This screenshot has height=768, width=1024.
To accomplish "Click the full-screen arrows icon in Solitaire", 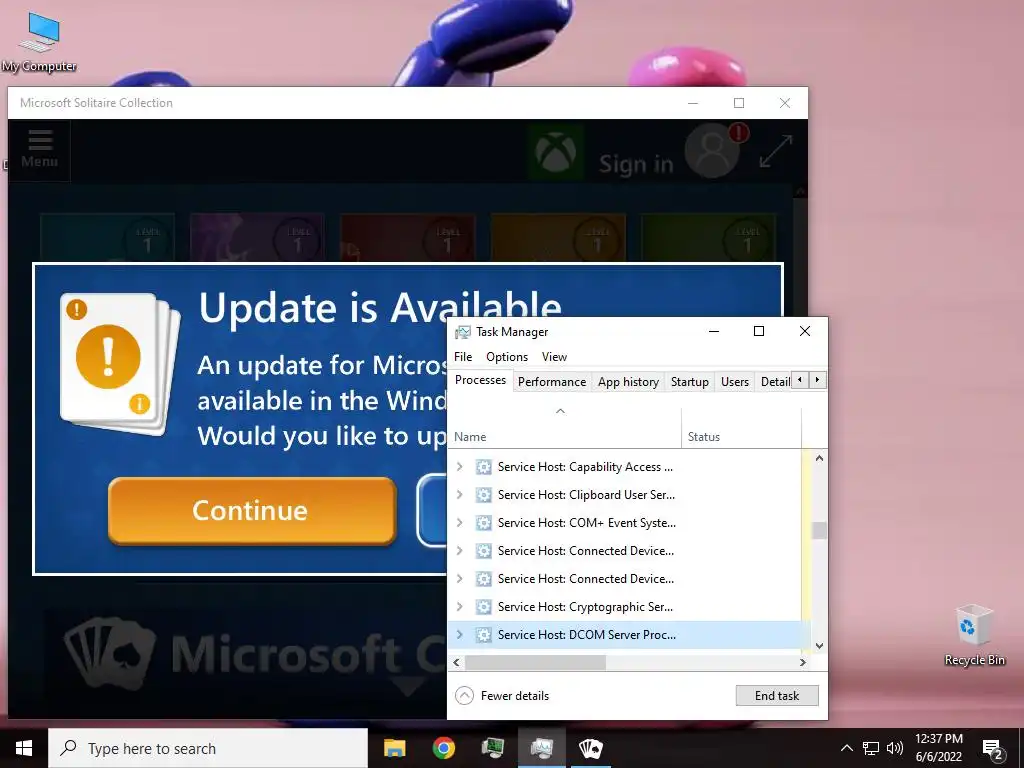I will click(x=775, y=151).
